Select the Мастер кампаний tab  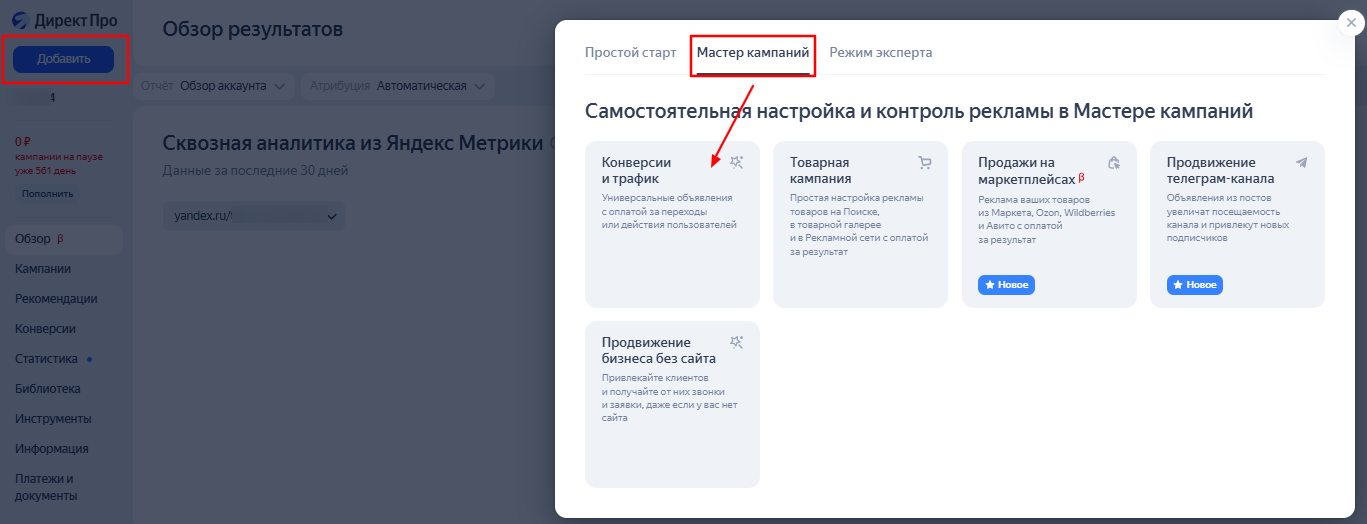752,53
